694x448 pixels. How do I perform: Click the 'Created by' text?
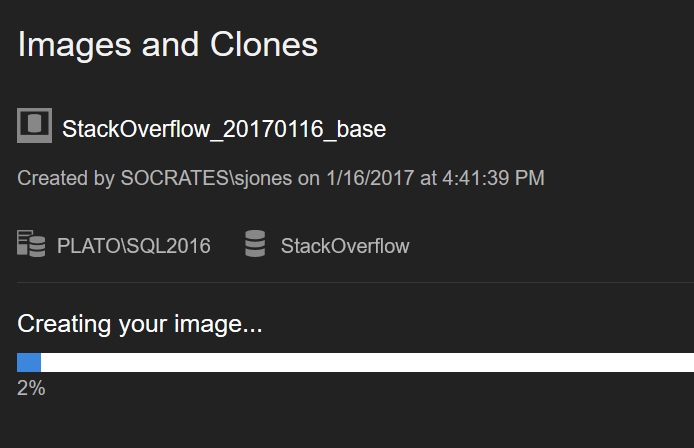click(65, 179)
